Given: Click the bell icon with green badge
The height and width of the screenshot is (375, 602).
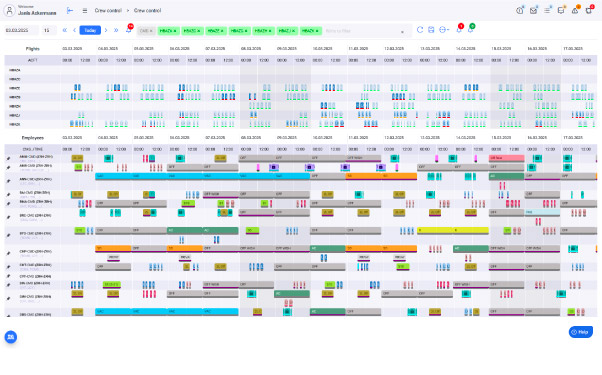Looking at the screenshot, I should 471,29.
